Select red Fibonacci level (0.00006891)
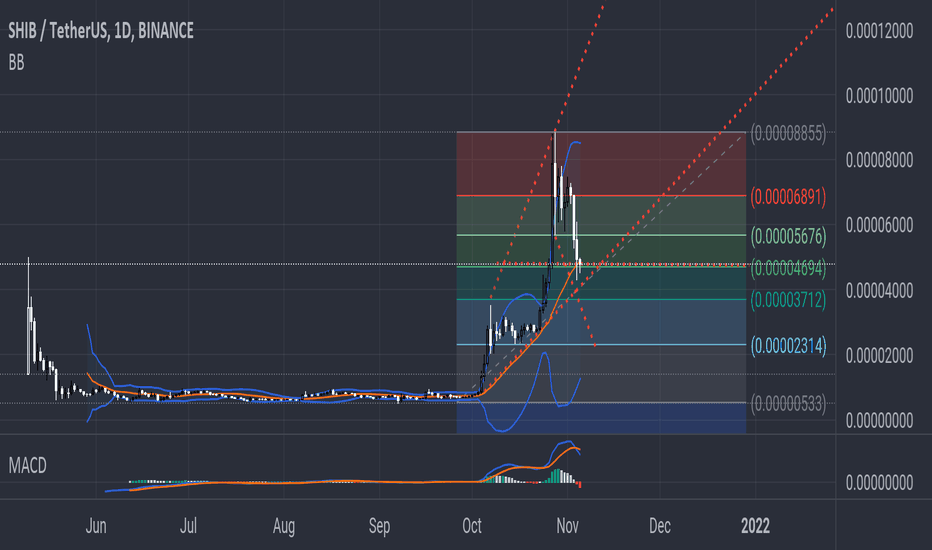Image resolution: width=932 pixels, height=550 pixels. [788, 196]
